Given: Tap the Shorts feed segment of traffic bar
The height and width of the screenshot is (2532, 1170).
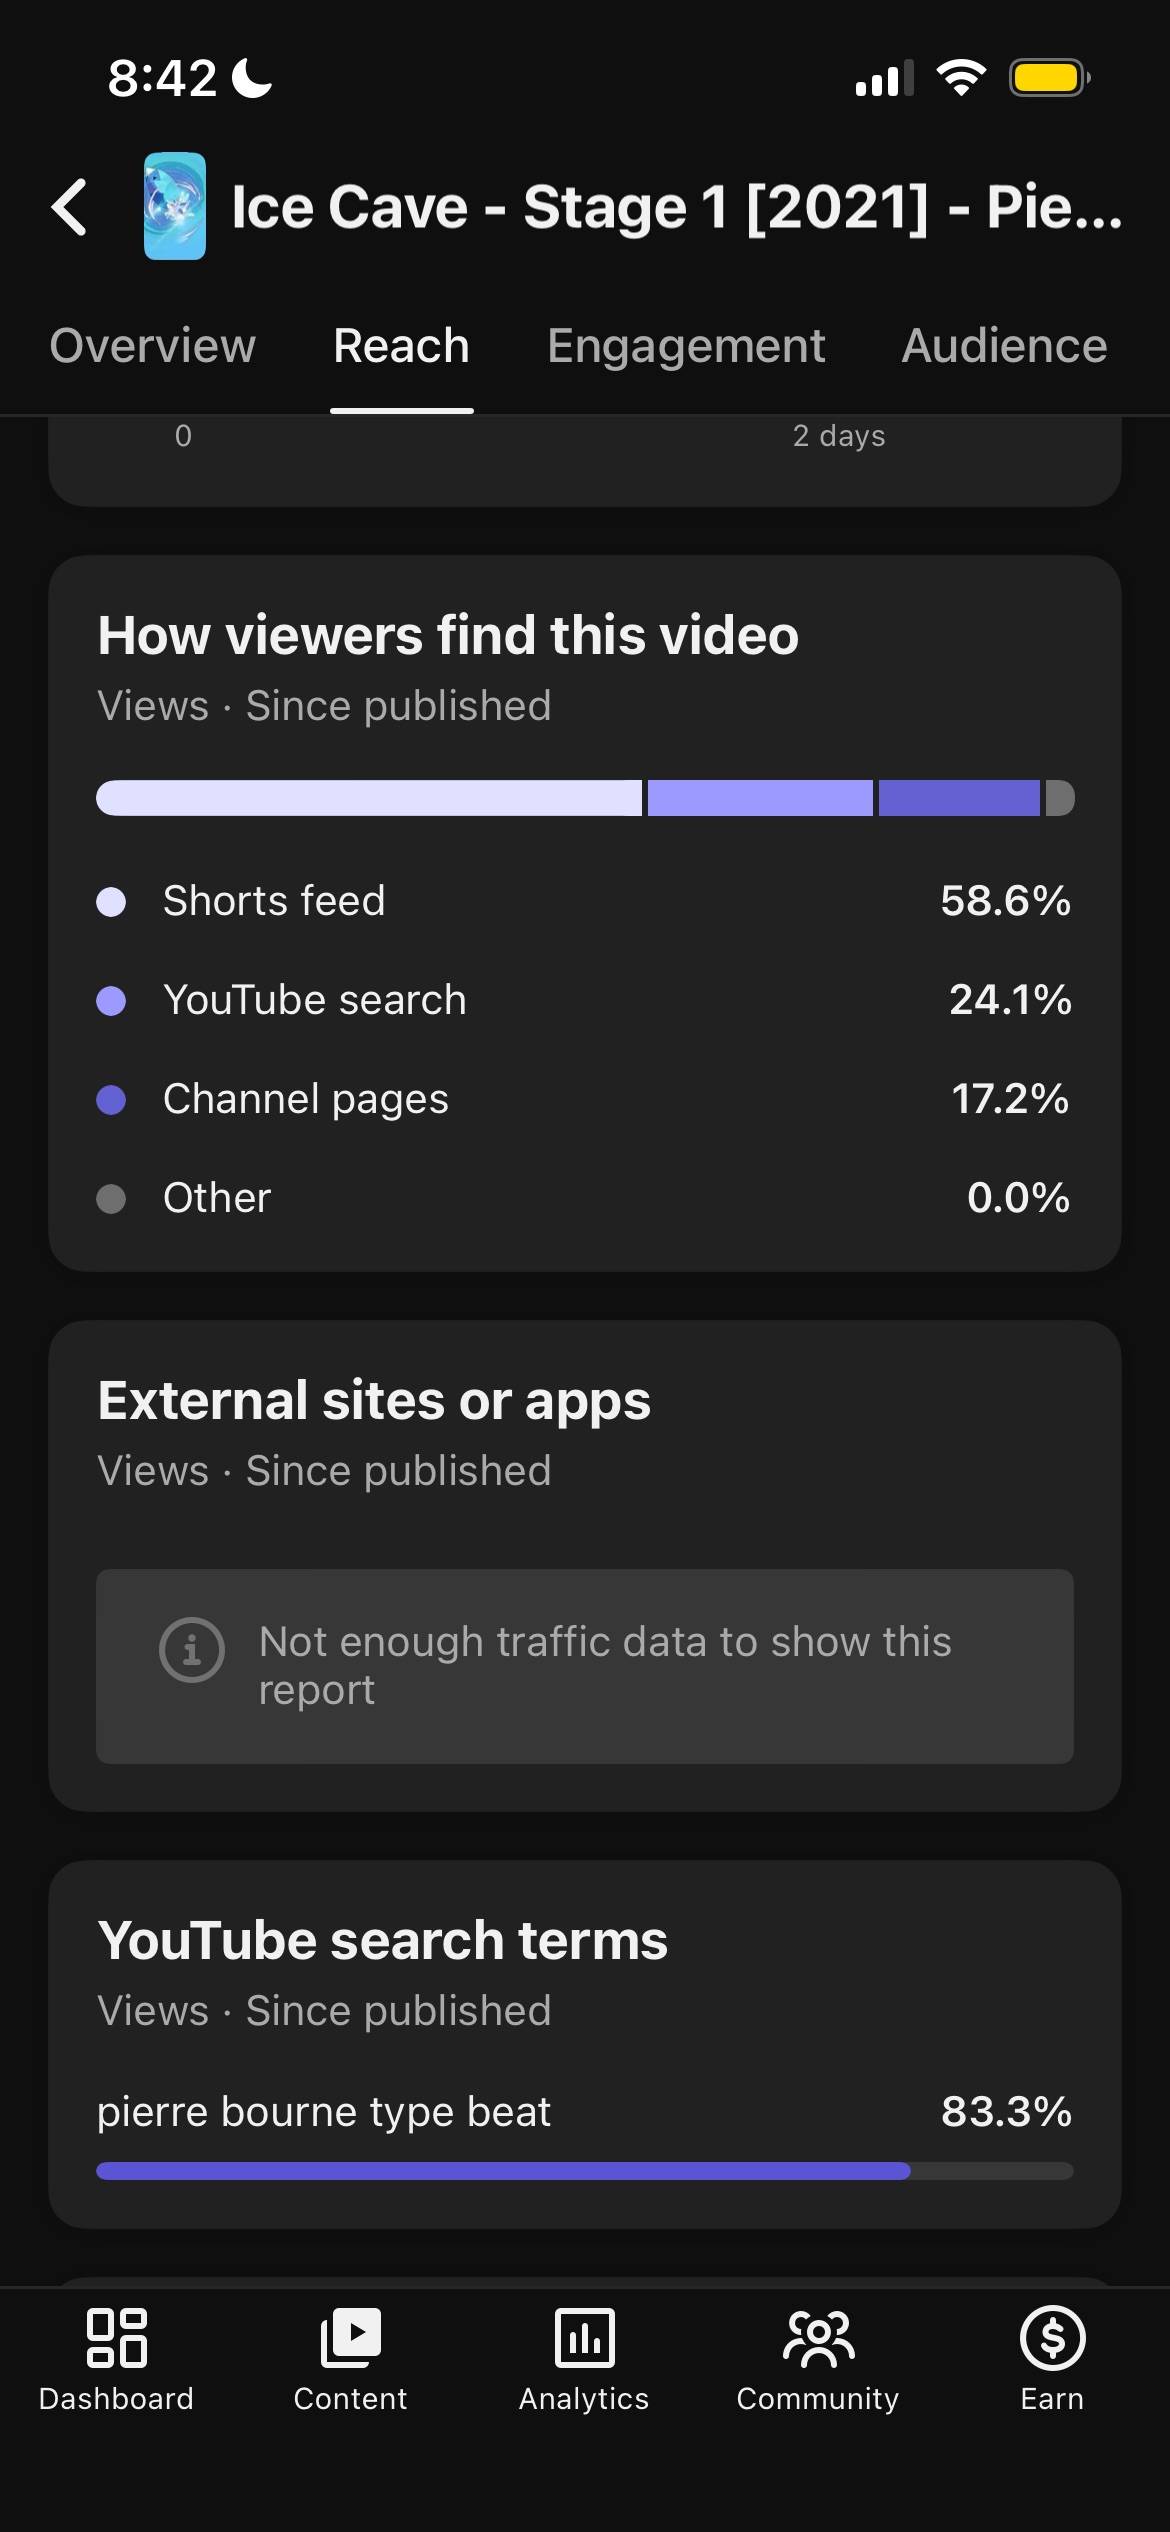Looking at the screenshot, I should [x=369, y=798].
